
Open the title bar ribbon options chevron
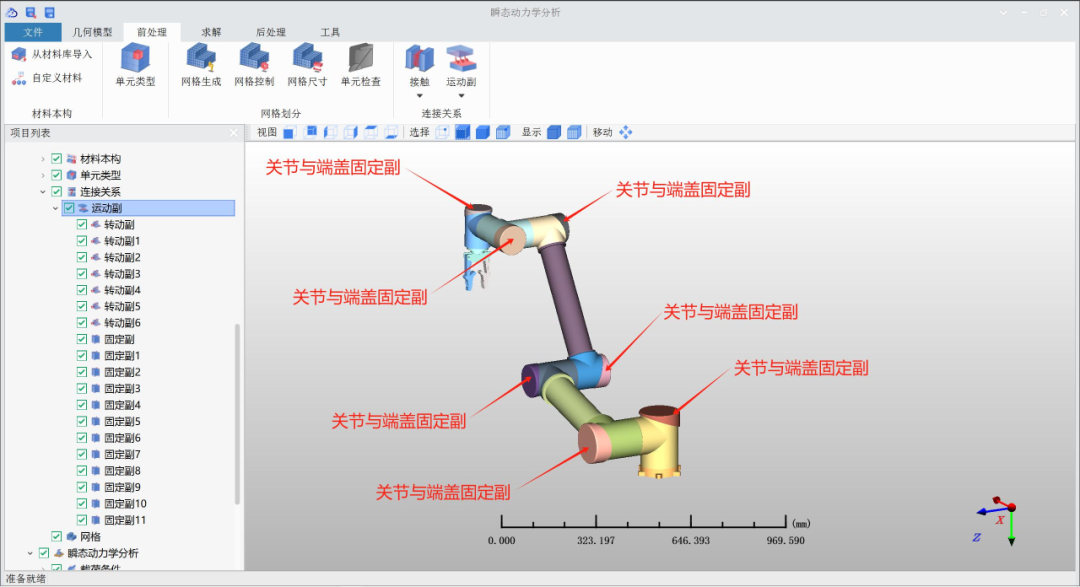click(1004, 12)
